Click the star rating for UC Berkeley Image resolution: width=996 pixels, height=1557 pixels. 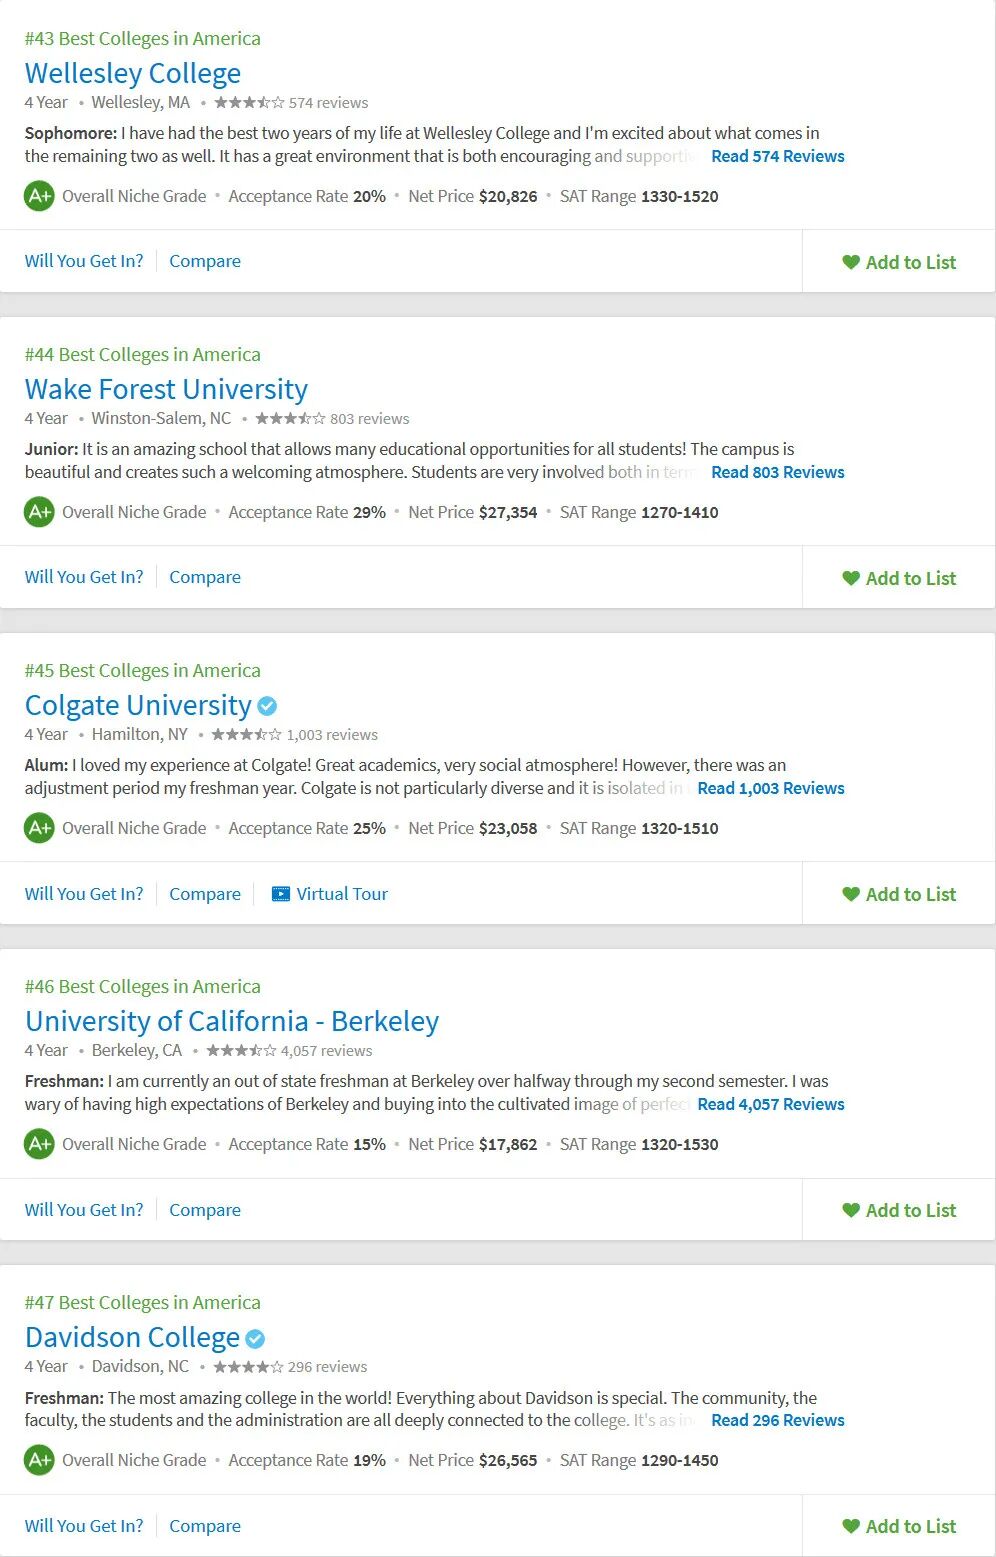point(241,1051)
